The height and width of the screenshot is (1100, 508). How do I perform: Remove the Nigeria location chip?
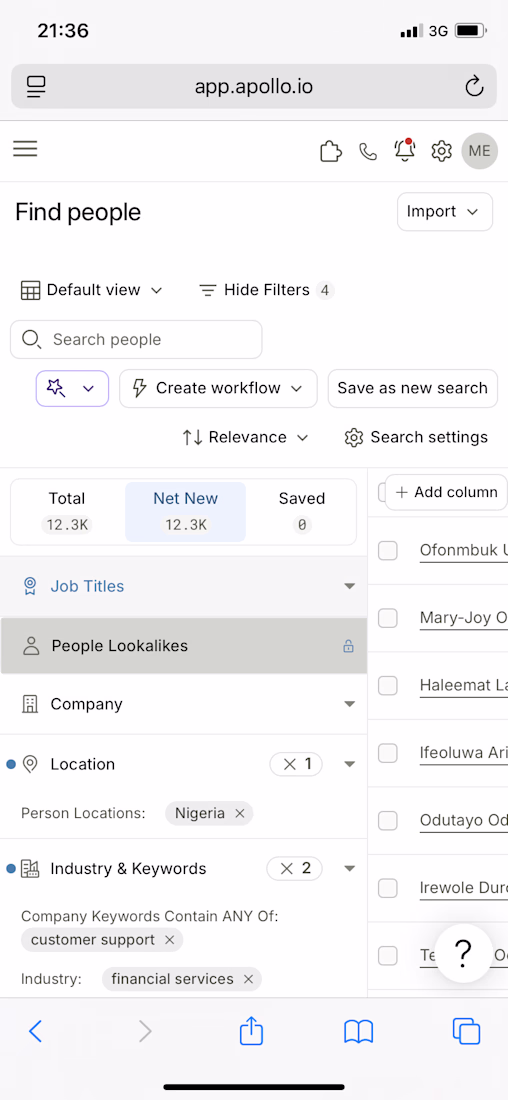coord(239,814)
